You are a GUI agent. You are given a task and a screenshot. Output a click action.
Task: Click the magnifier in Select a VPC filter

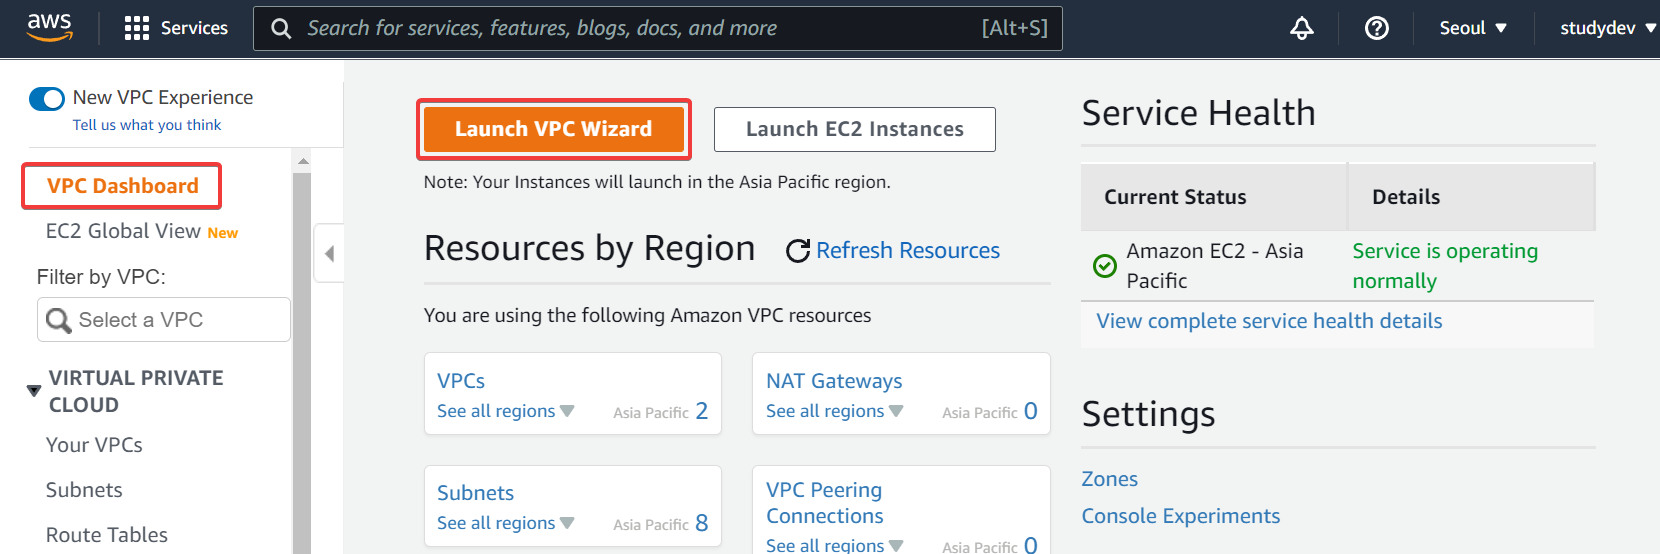[x=59, y=320]
